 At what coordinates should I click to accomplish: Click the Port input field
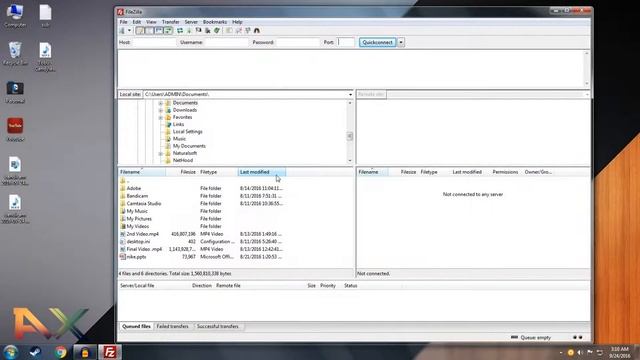tap(346, 42)
